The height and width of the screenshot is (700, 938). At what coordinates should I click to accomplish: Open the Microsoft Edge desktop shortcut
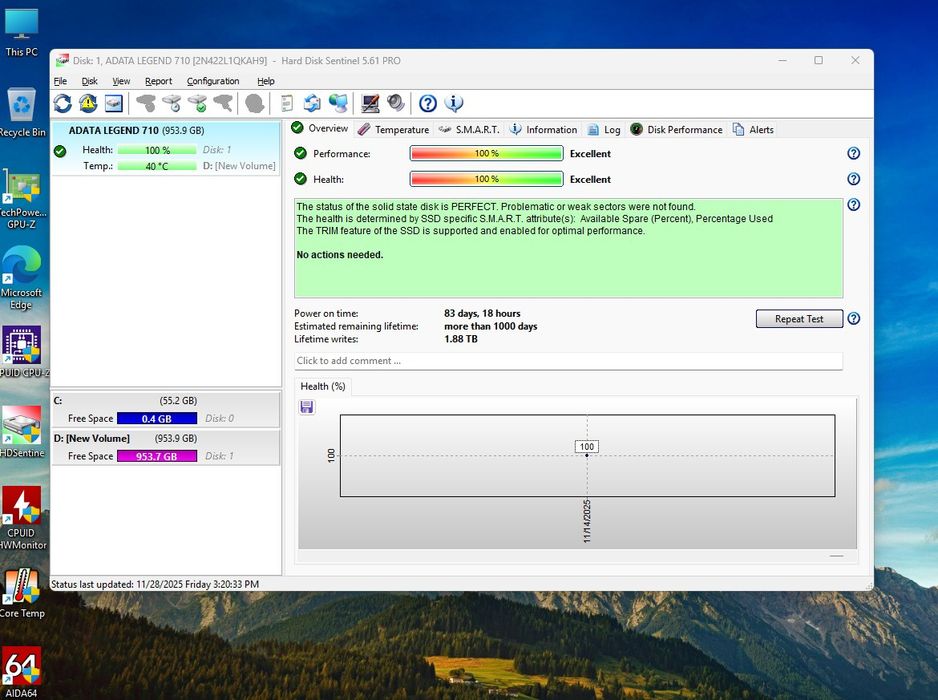tap(22, 278)
